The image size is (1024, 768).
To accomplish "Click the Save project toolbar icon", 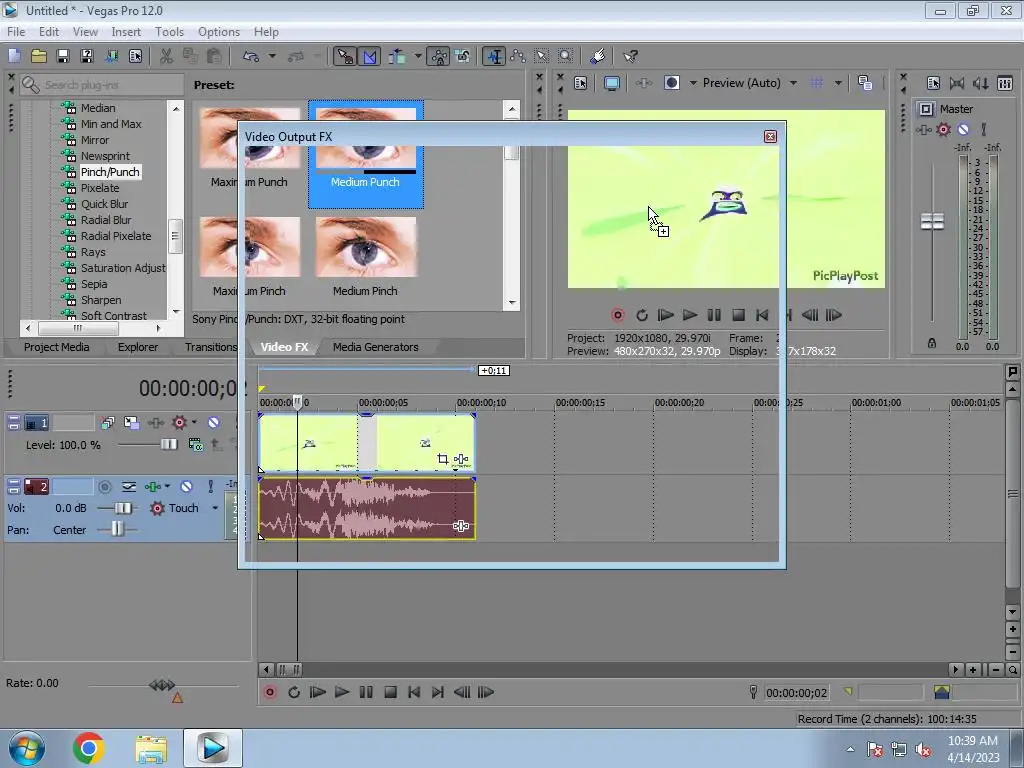I will [x=63, y=56].
